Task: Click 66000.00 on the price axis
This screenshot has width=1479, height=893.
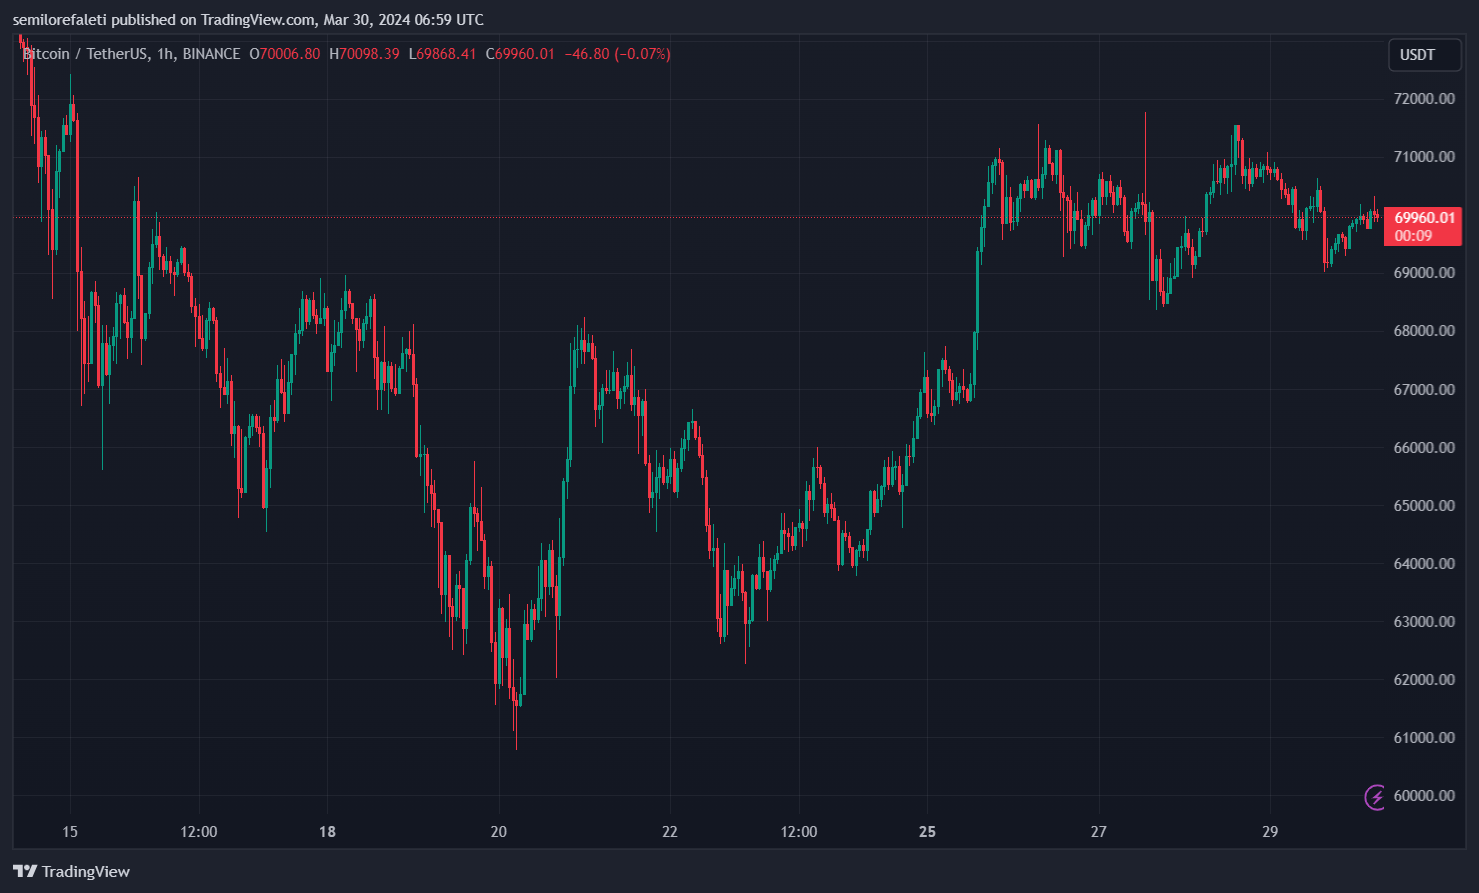Action: [1424, 447]
